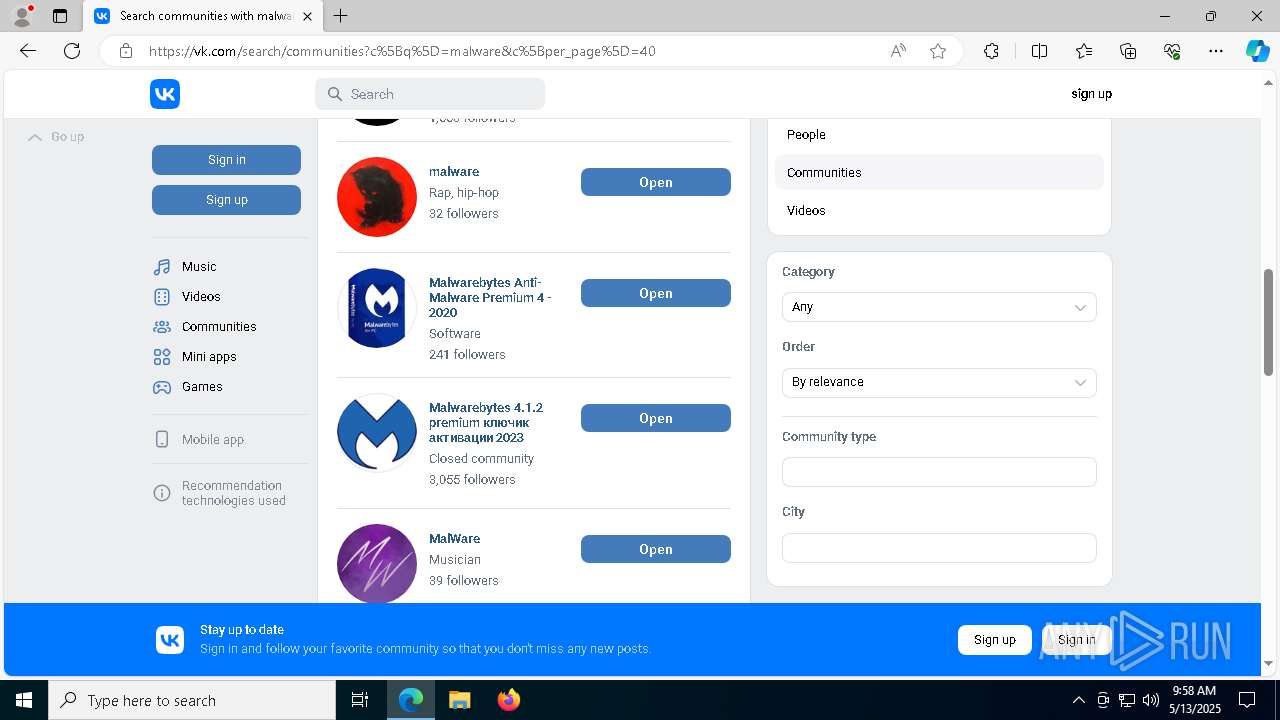
Task: Open the Tab actions menu icon
Action: [60, 16]
